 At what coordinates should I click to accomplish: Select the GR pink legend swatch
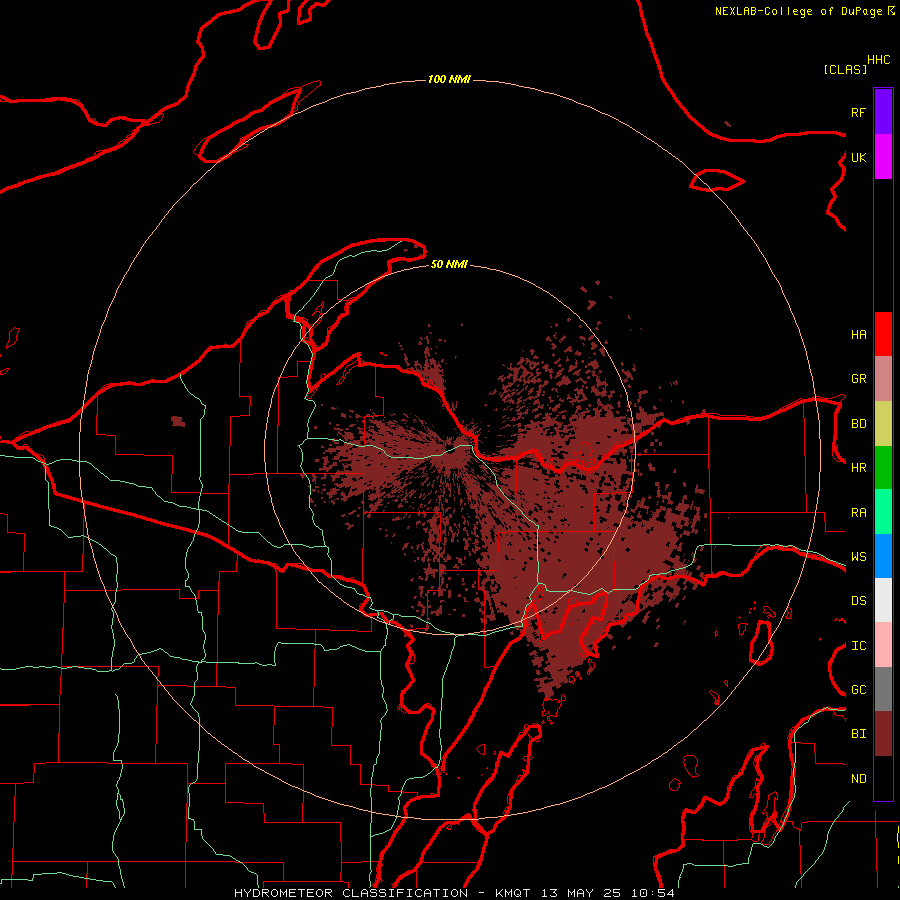click(883, 379)
